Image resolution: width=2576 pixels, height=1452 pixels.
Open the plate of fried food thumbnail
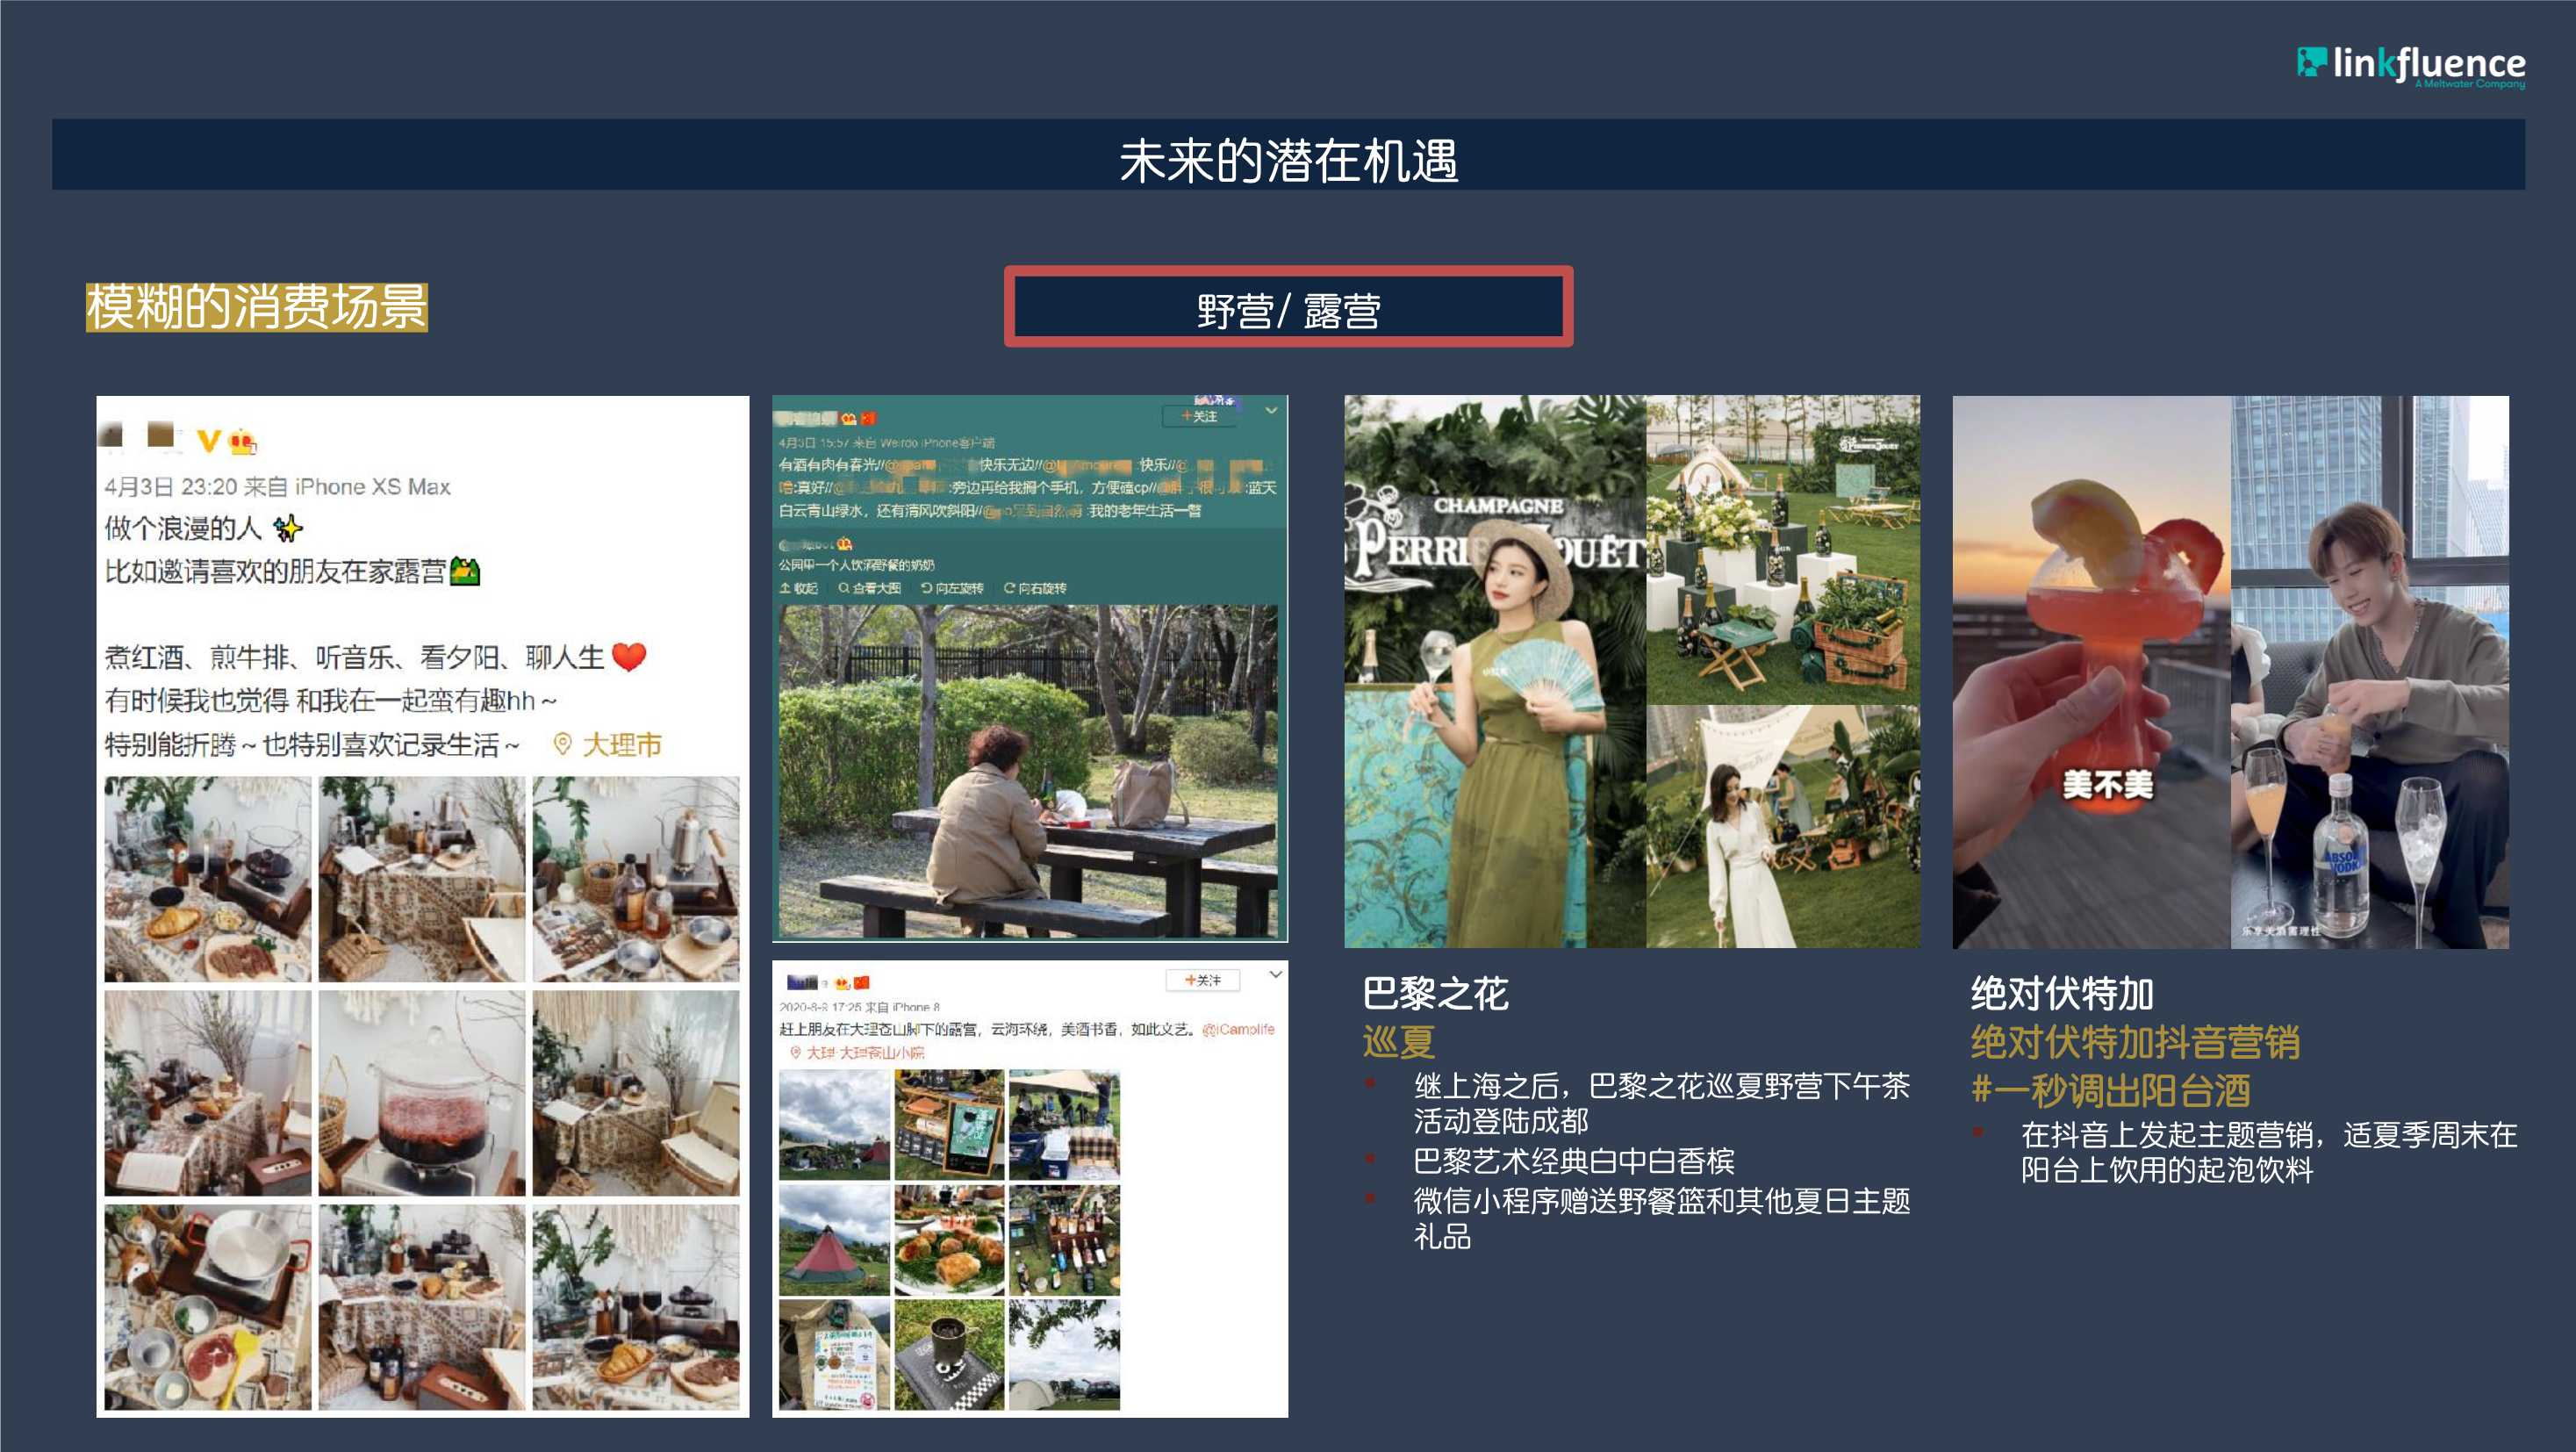949,1240
